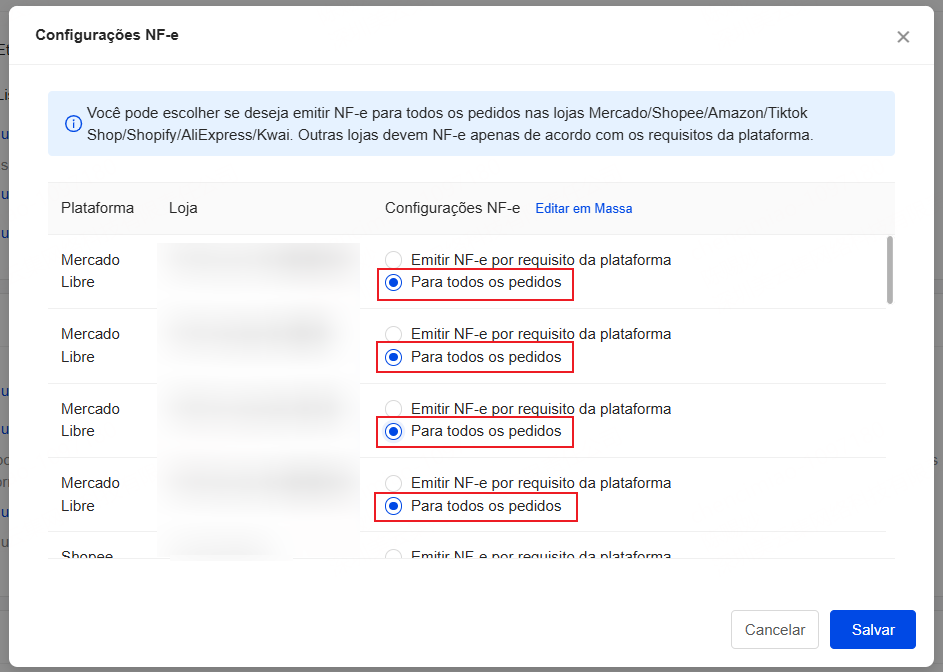The height and width of the screenshot is (672, 943).
Task: Select 'Emitir NF-e por requisito' in first Mercado Libre row
Action: 393,260
